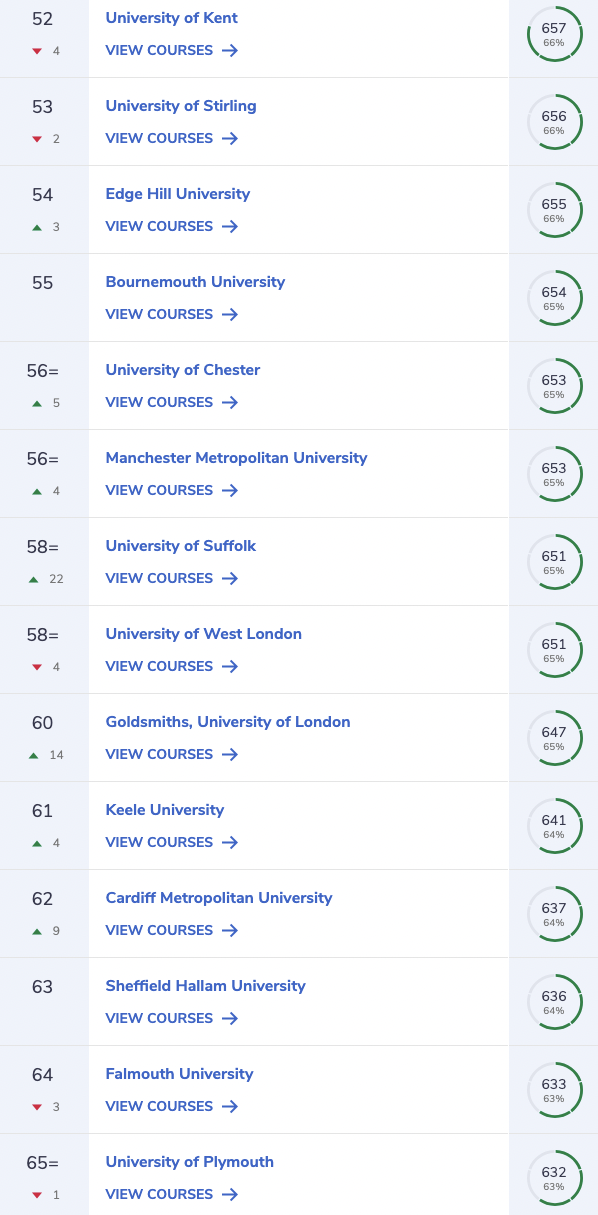Viewport: 598px width, 1215px height.
Task: Open Manchester Metropolitan University page
Action: pyautogui.click(x=237, y=458)
